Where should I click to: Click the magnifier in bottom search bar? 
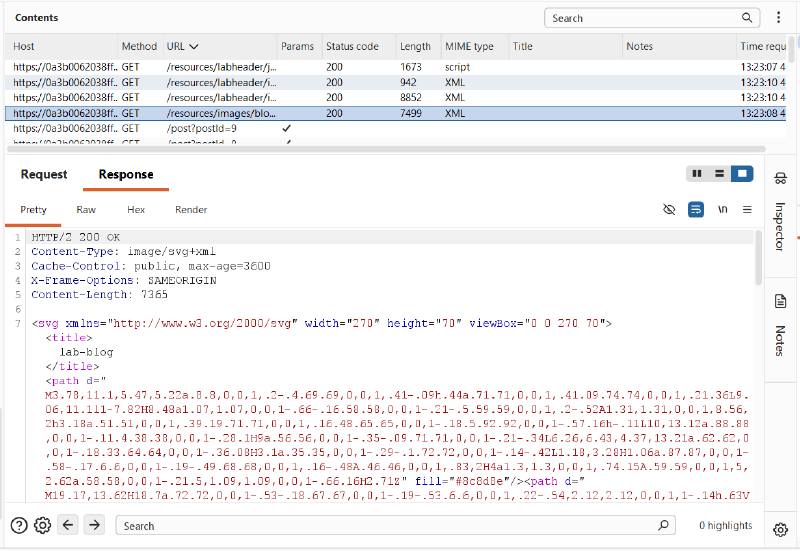(x=663, y=524)
